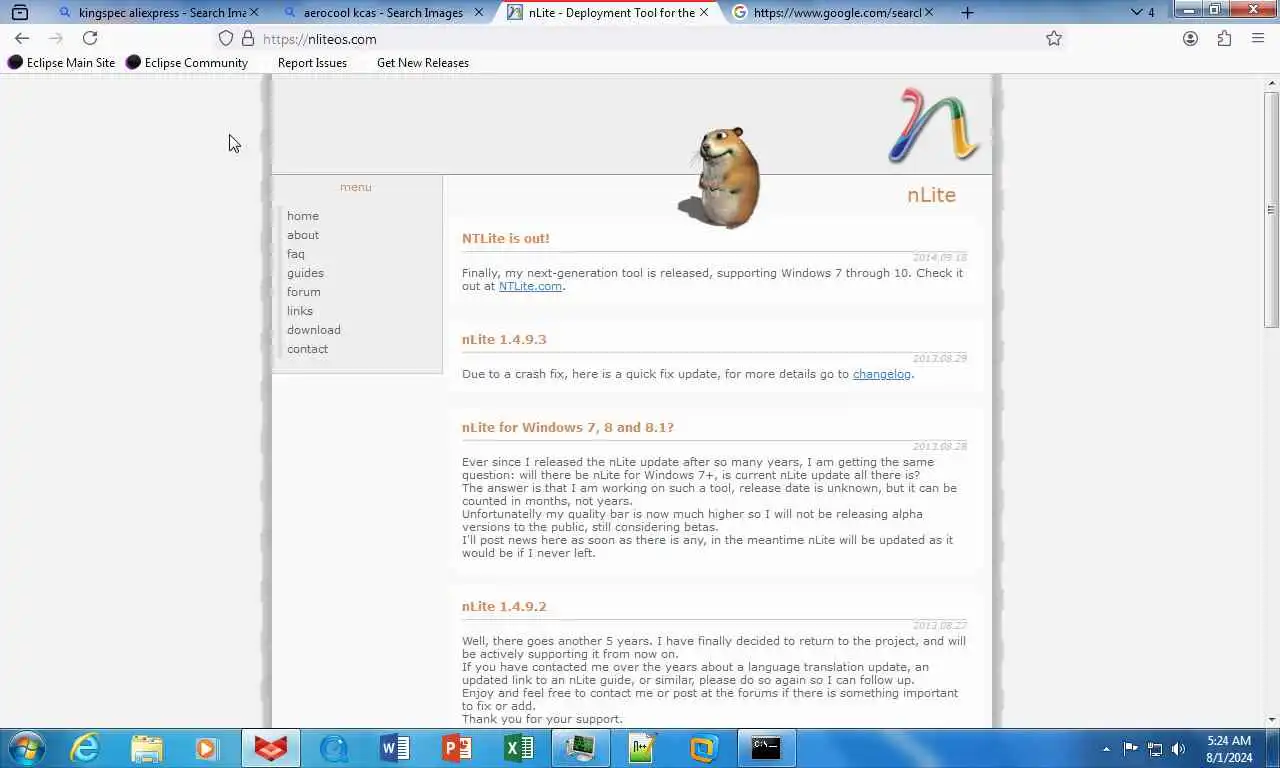The image size is (1280, 768).
Task: Open the Command Prompt taskbar window
Action: coord(766,748)
